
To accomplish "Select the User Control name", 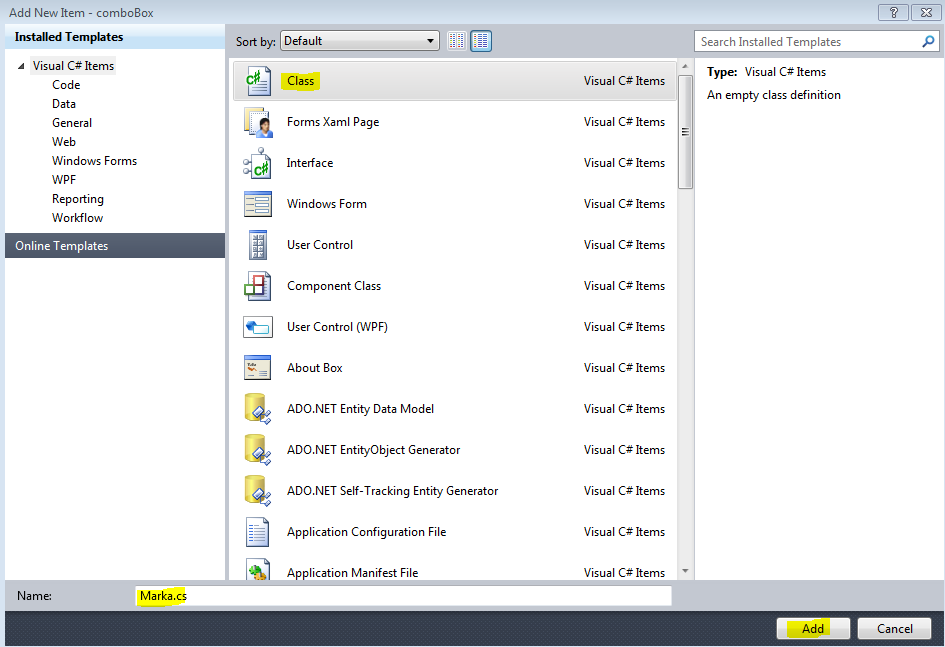I will (319, 245).
